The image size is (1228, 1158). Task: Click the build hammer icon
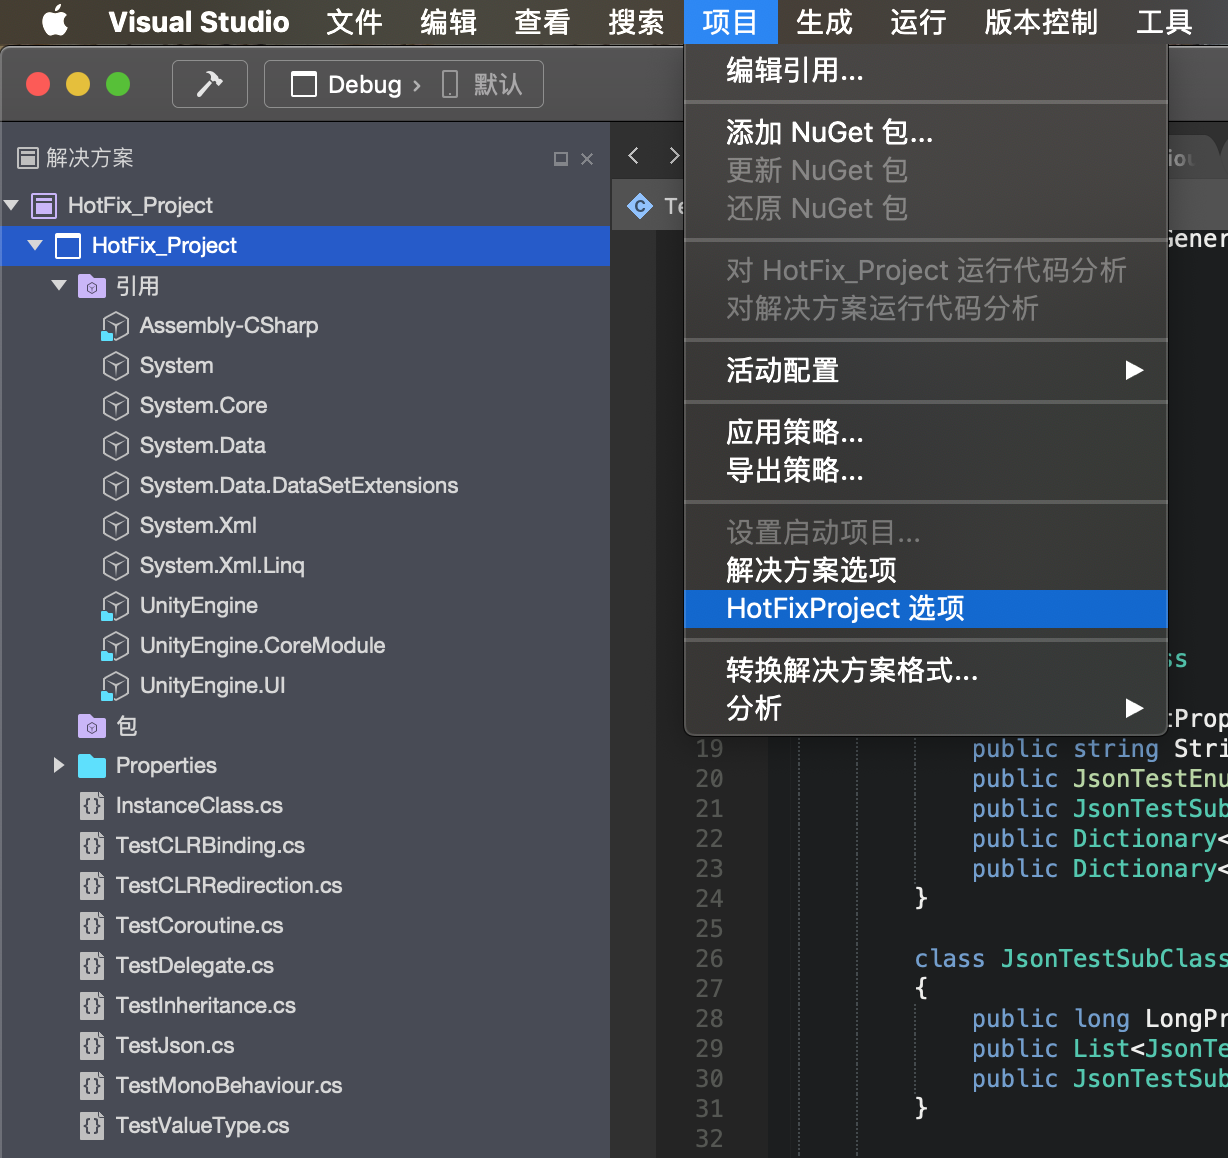coord(209,84)
